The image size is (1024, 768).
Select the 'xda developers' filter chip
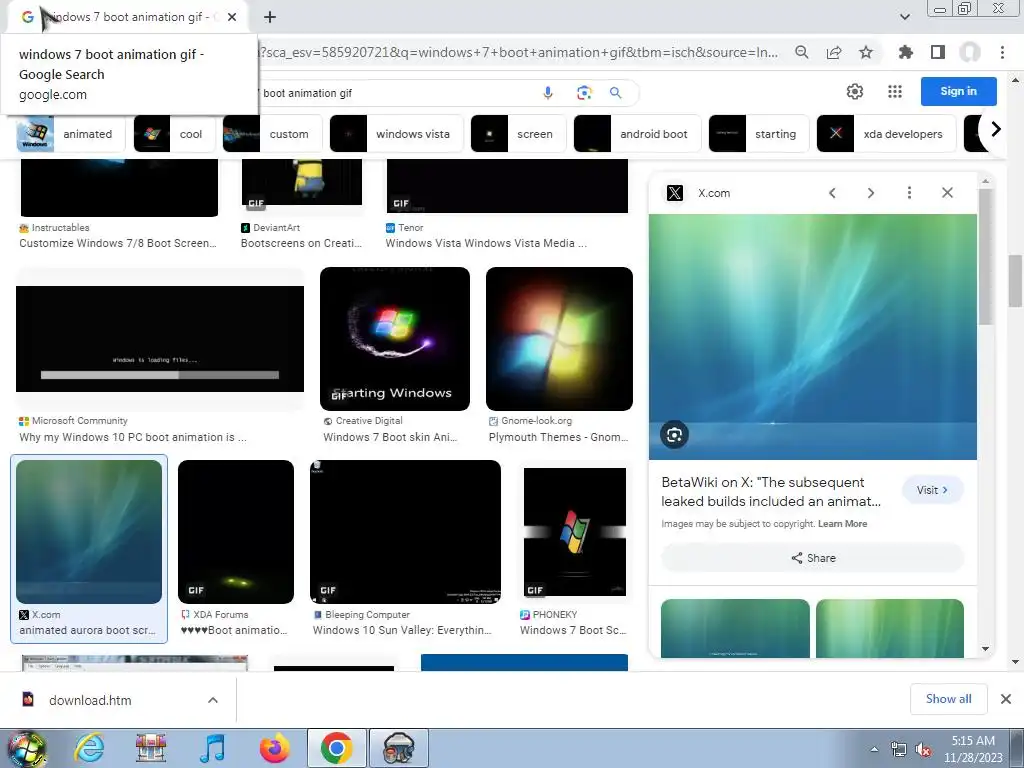pos(886,134)
